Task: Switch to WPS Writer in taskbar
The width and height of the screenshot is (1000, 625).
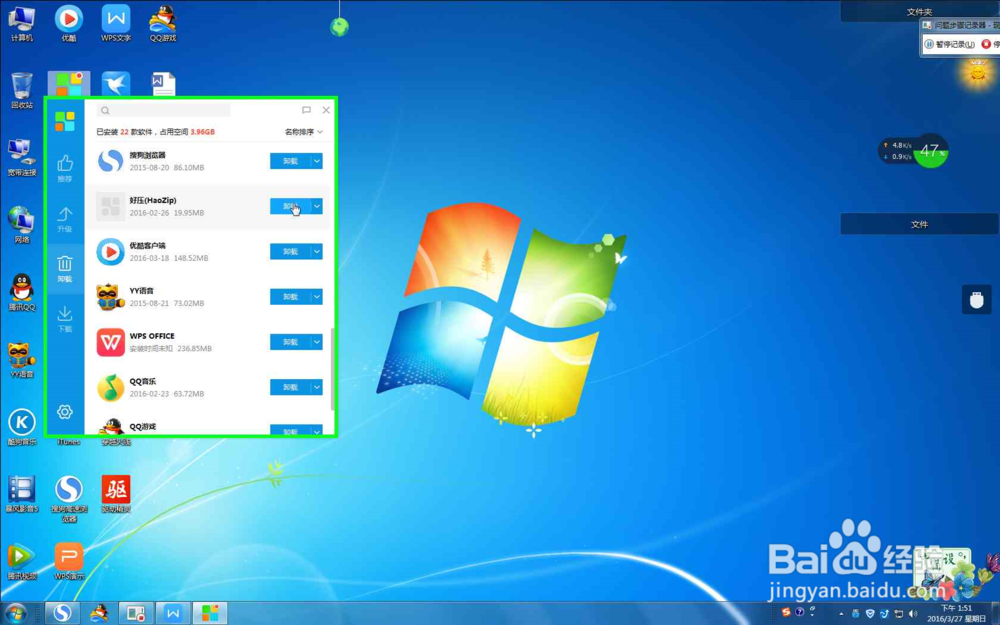Action: (173, 614)
